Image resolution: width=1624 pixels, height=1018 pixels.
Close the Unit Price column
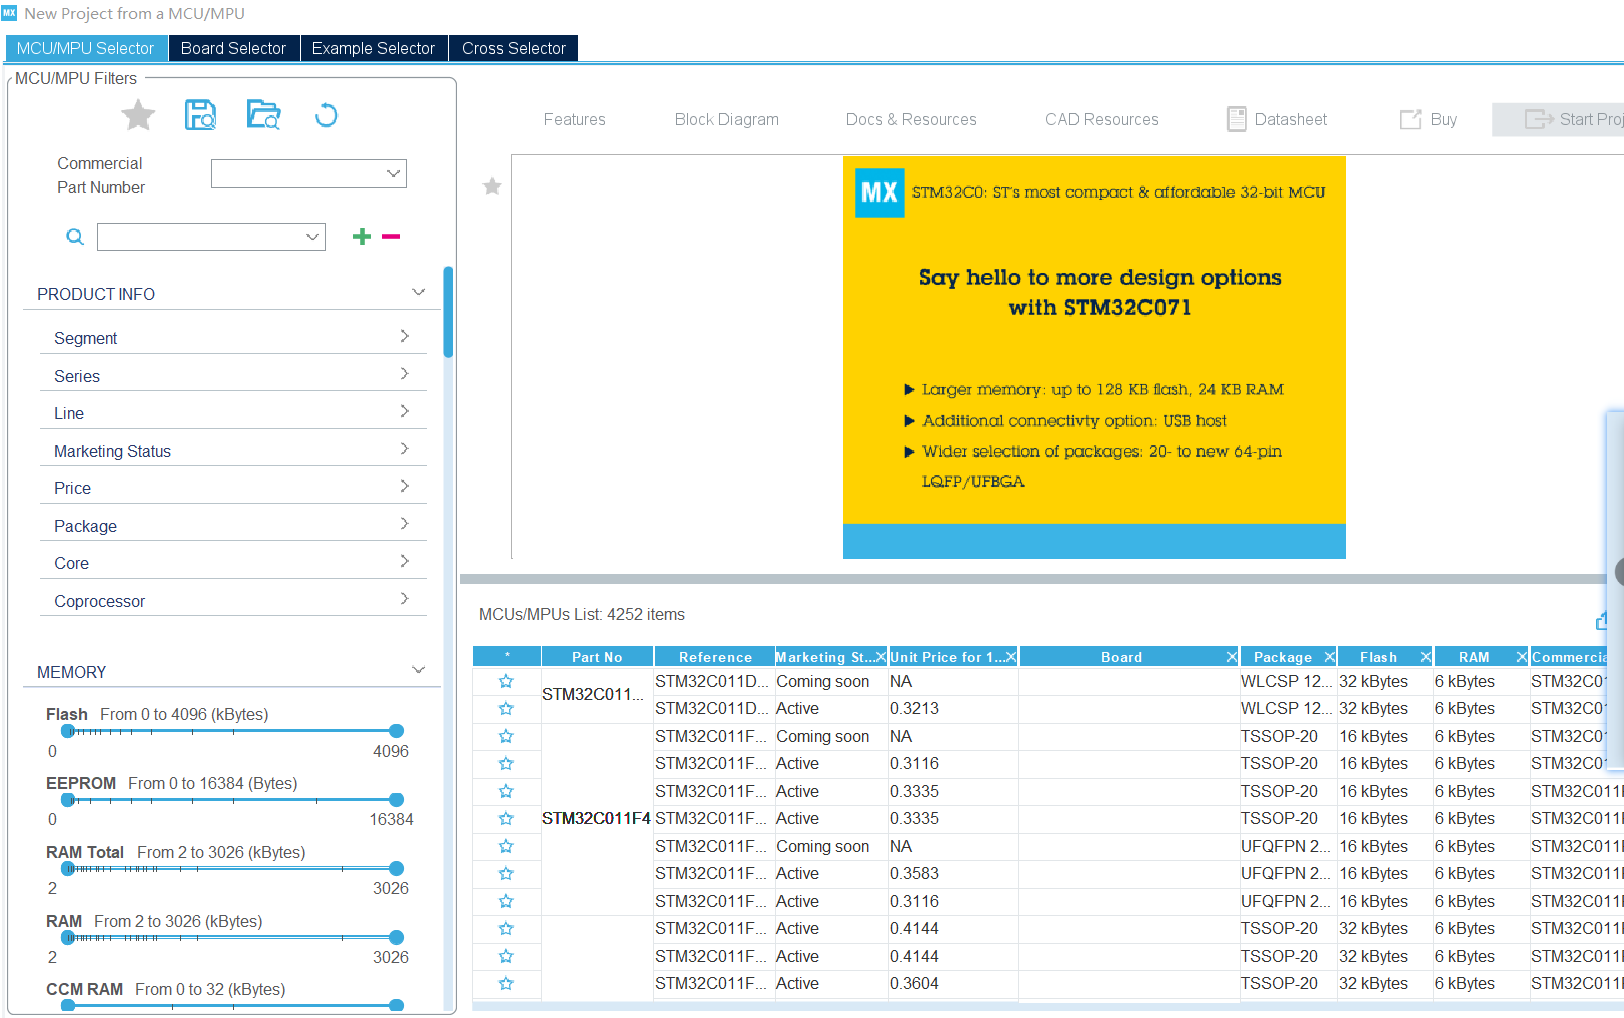1011,657
